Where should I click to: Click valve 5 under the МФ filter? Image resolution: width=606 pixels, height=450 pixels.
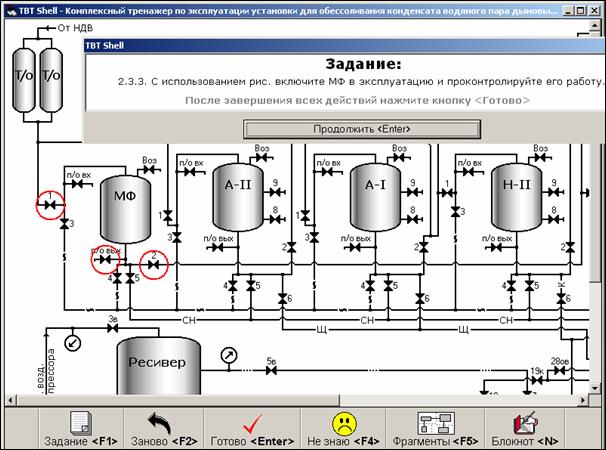[130, 278]
